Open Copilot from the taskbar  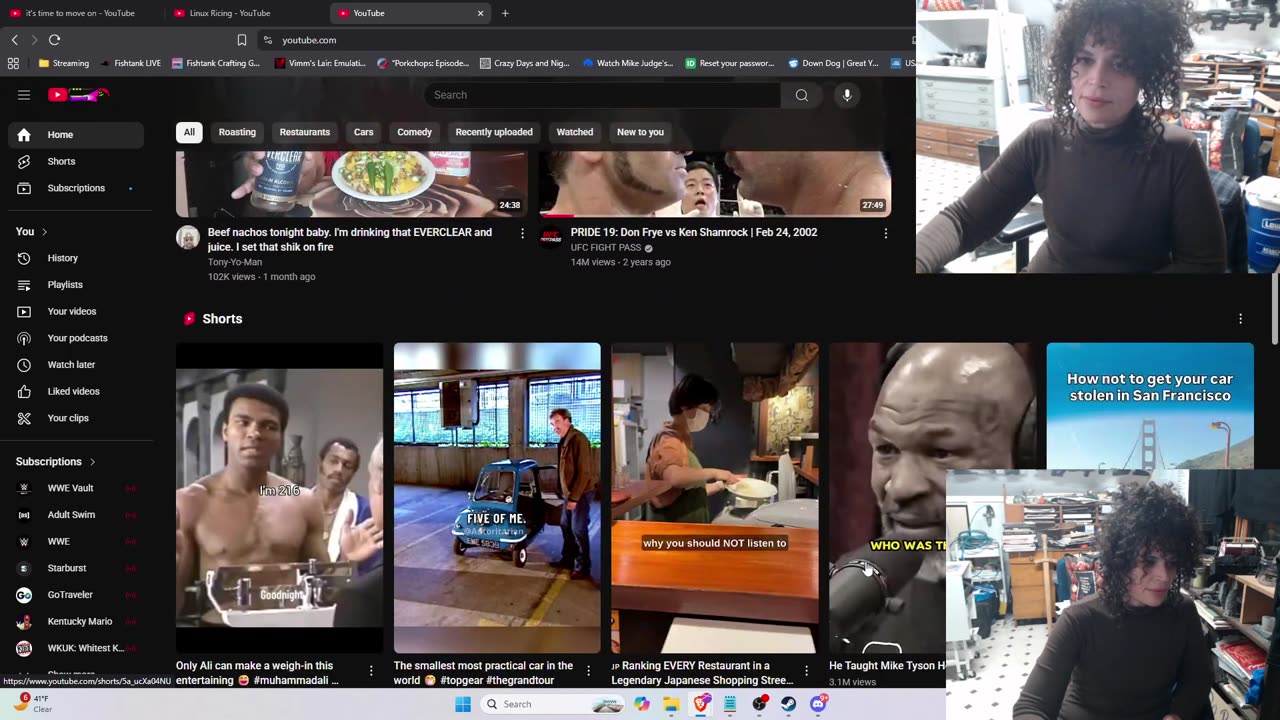click(642, 704)
